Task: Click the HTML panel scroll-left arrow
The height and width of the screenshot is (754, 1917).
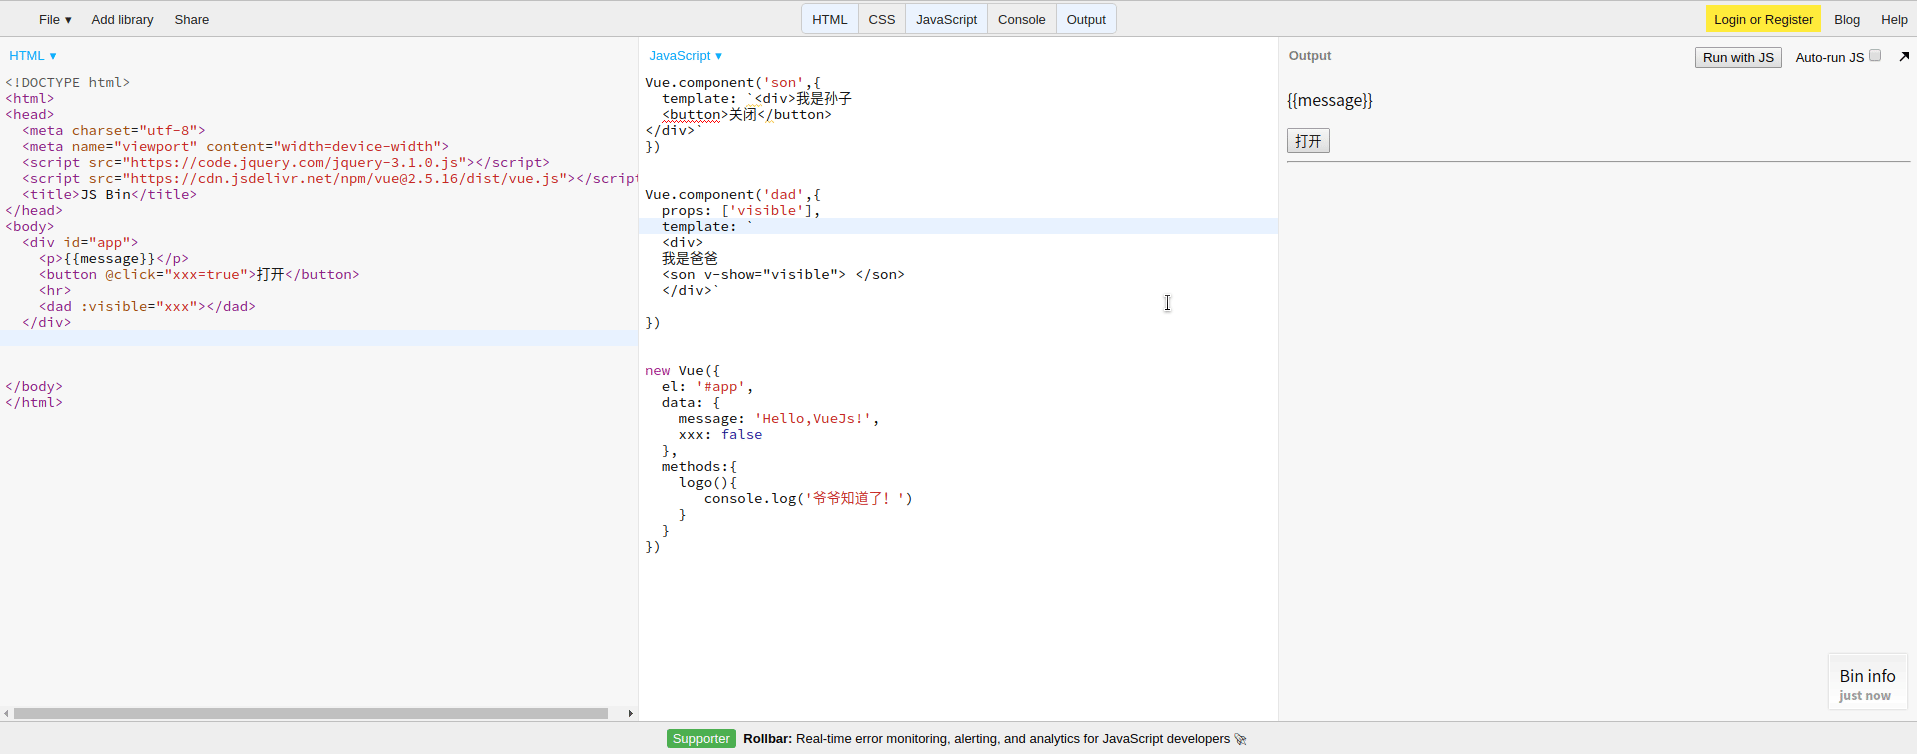Action: tap(6, 713)
